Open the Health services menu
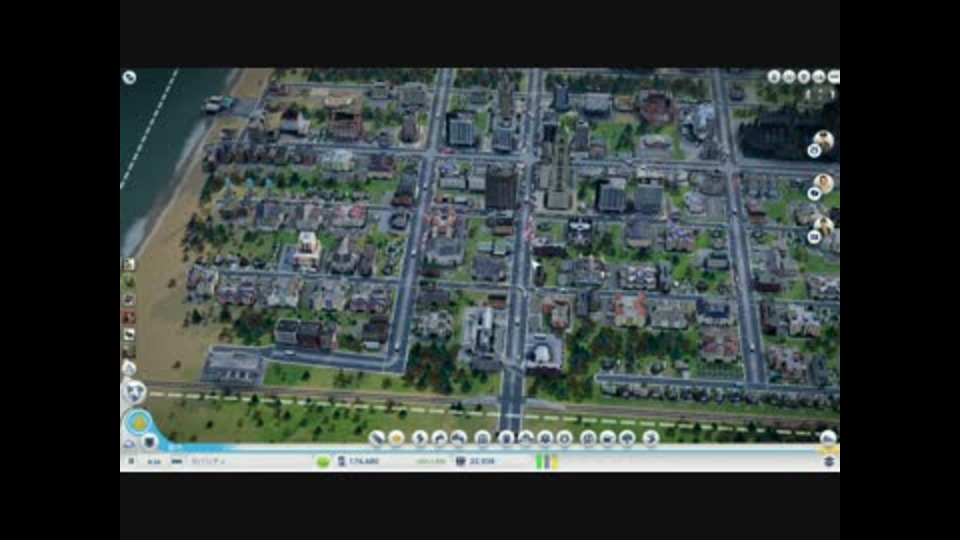 (x=545, y=438)
